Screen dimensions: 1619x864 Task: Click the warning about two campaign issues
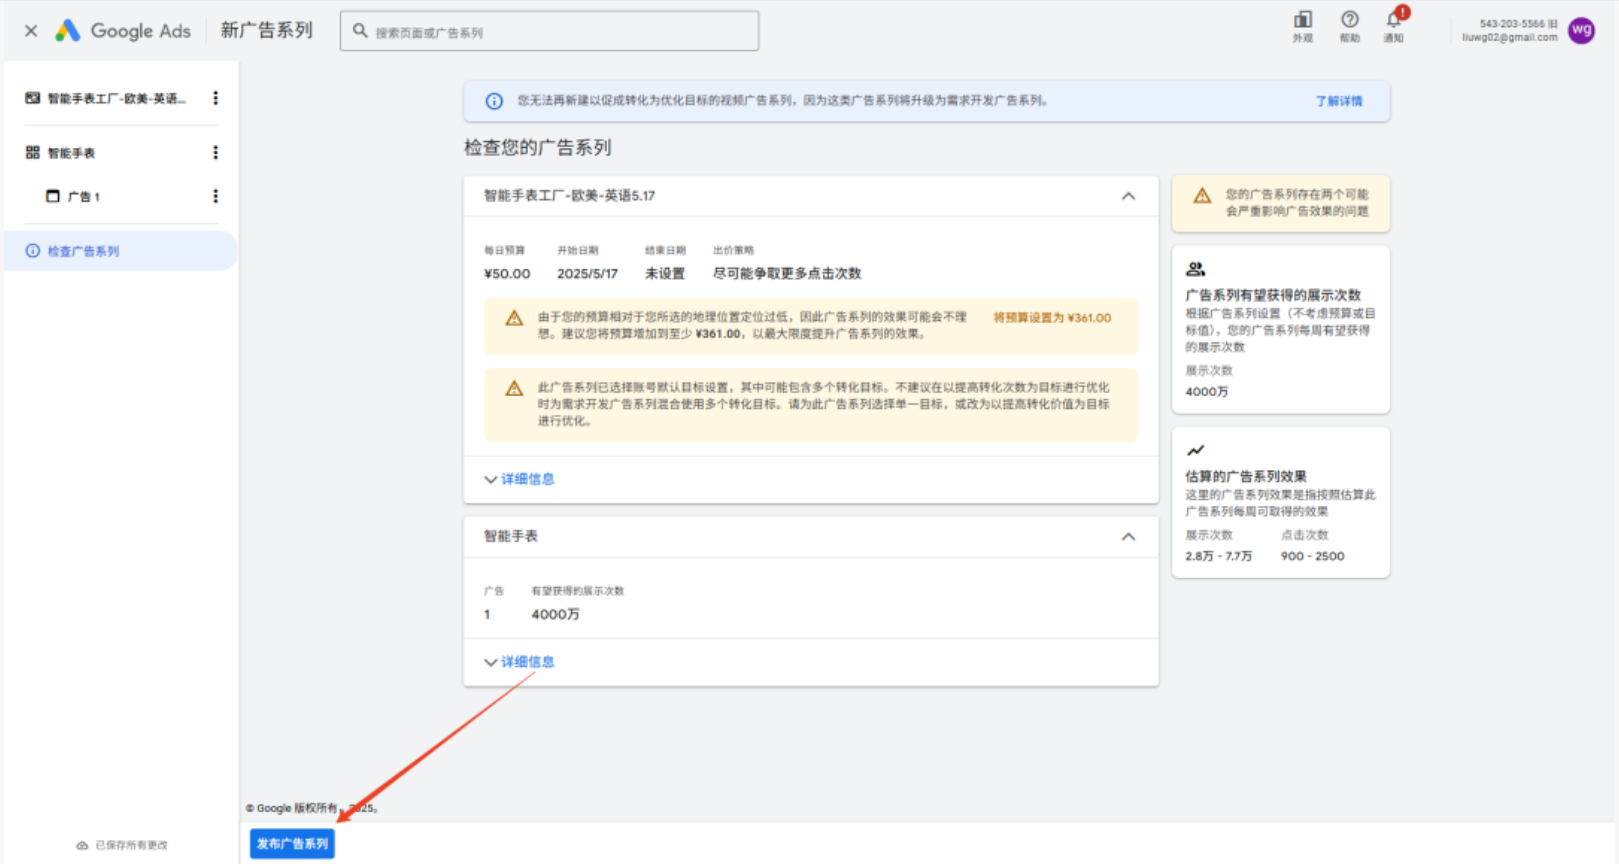[1281, 203]
